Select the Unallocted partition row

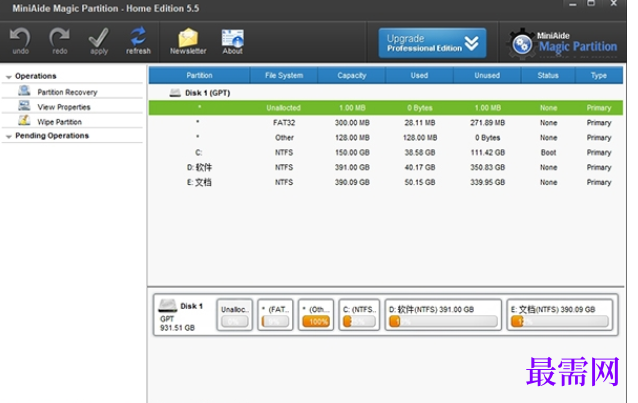pos(386,108)
